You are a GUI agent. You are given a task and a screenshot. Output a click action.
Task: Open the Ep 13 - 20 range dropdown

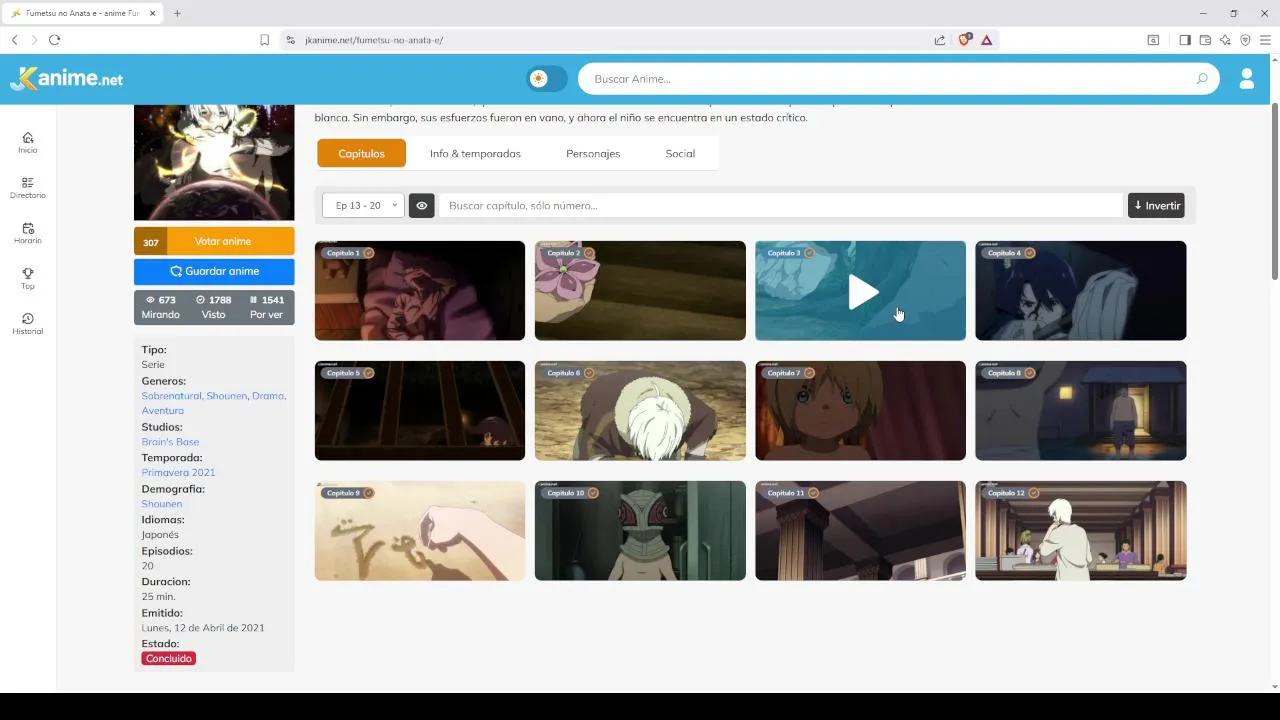click(363, 205)
